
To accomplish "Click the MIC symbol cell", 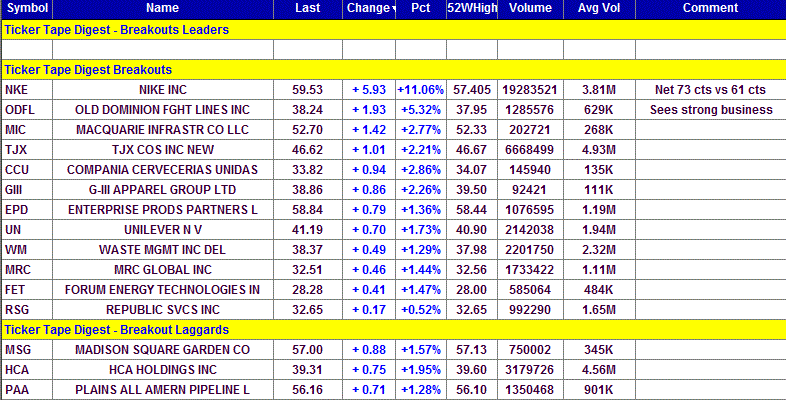I will (x=27, y=130).
